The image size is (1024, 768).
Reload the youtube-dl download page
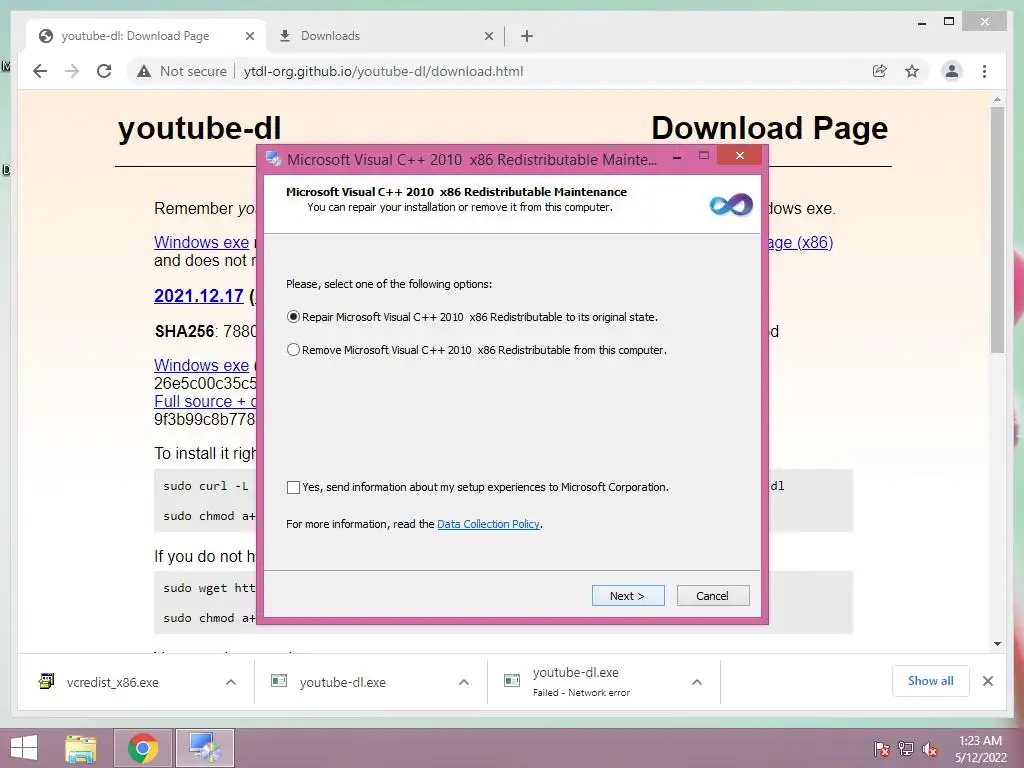pos(104,71)
